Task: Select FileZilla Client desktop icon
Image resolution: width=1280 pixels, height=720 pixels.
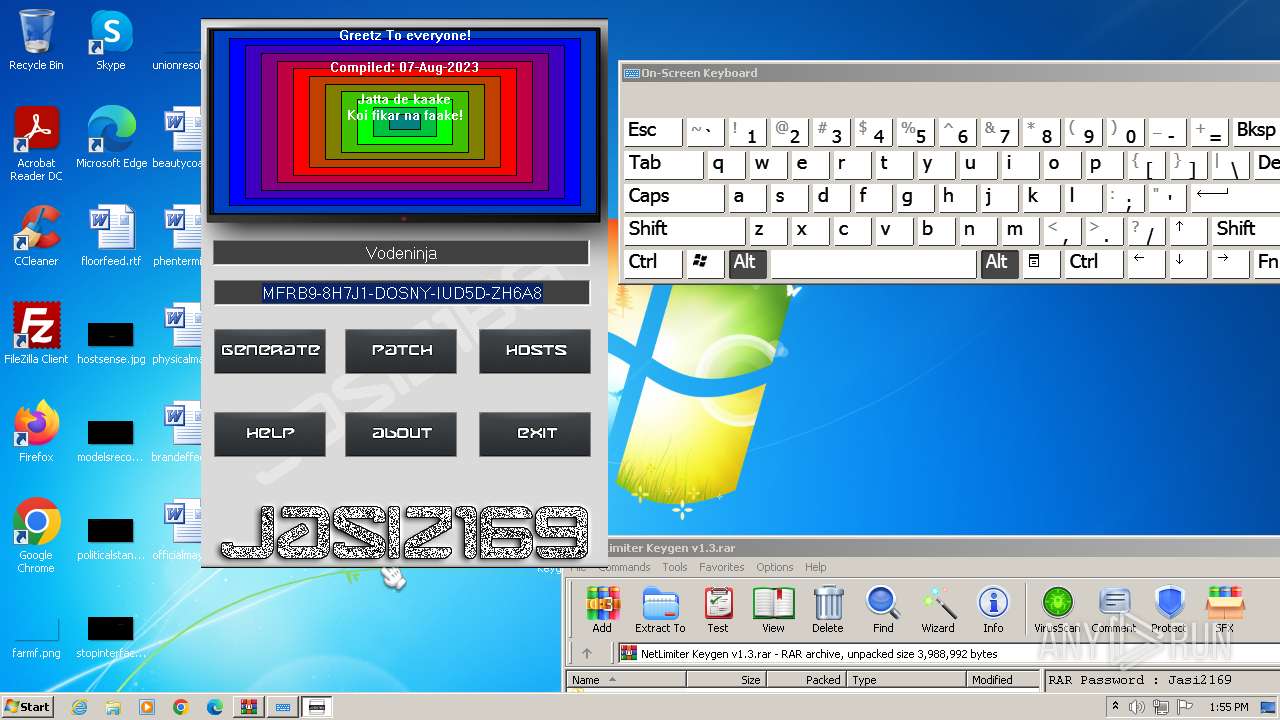Action: [x=36, y=334]
